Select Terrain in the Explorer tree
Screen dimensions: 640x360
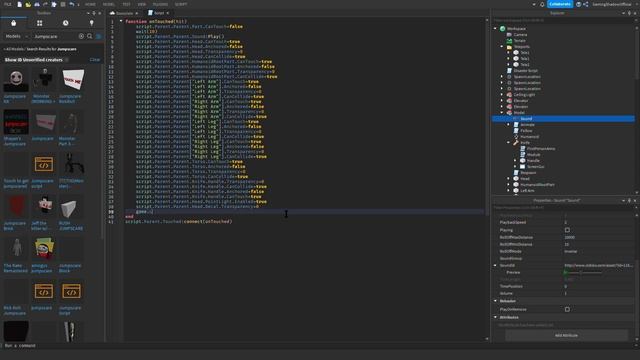point(519,41)
